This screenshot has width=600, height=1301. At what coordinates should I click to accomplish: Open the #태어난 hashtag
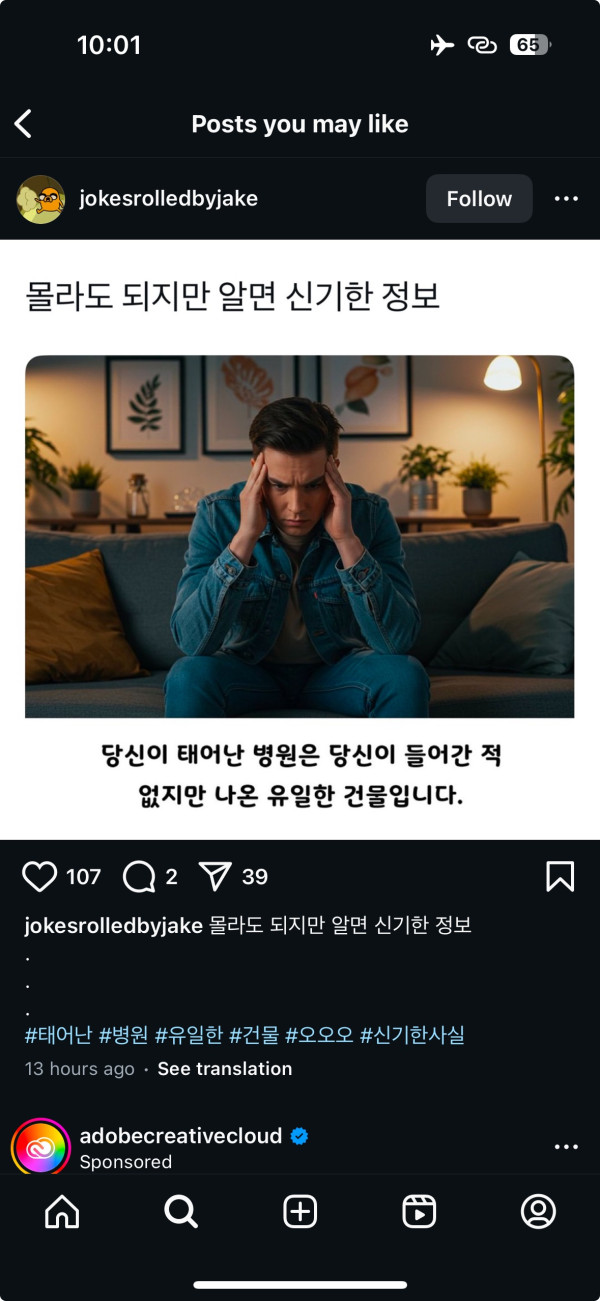point(58,1035)
